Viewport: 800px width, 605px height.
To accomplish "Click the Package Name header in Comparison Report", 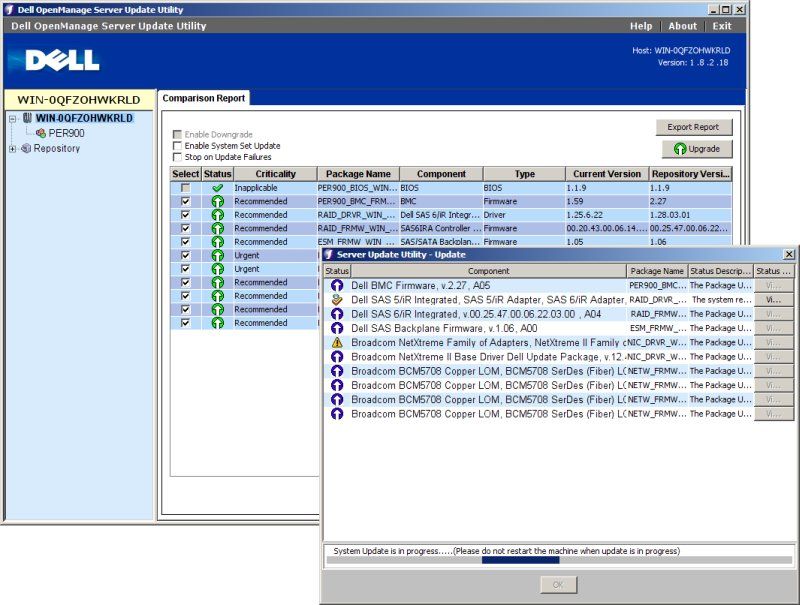I will 358,174.
